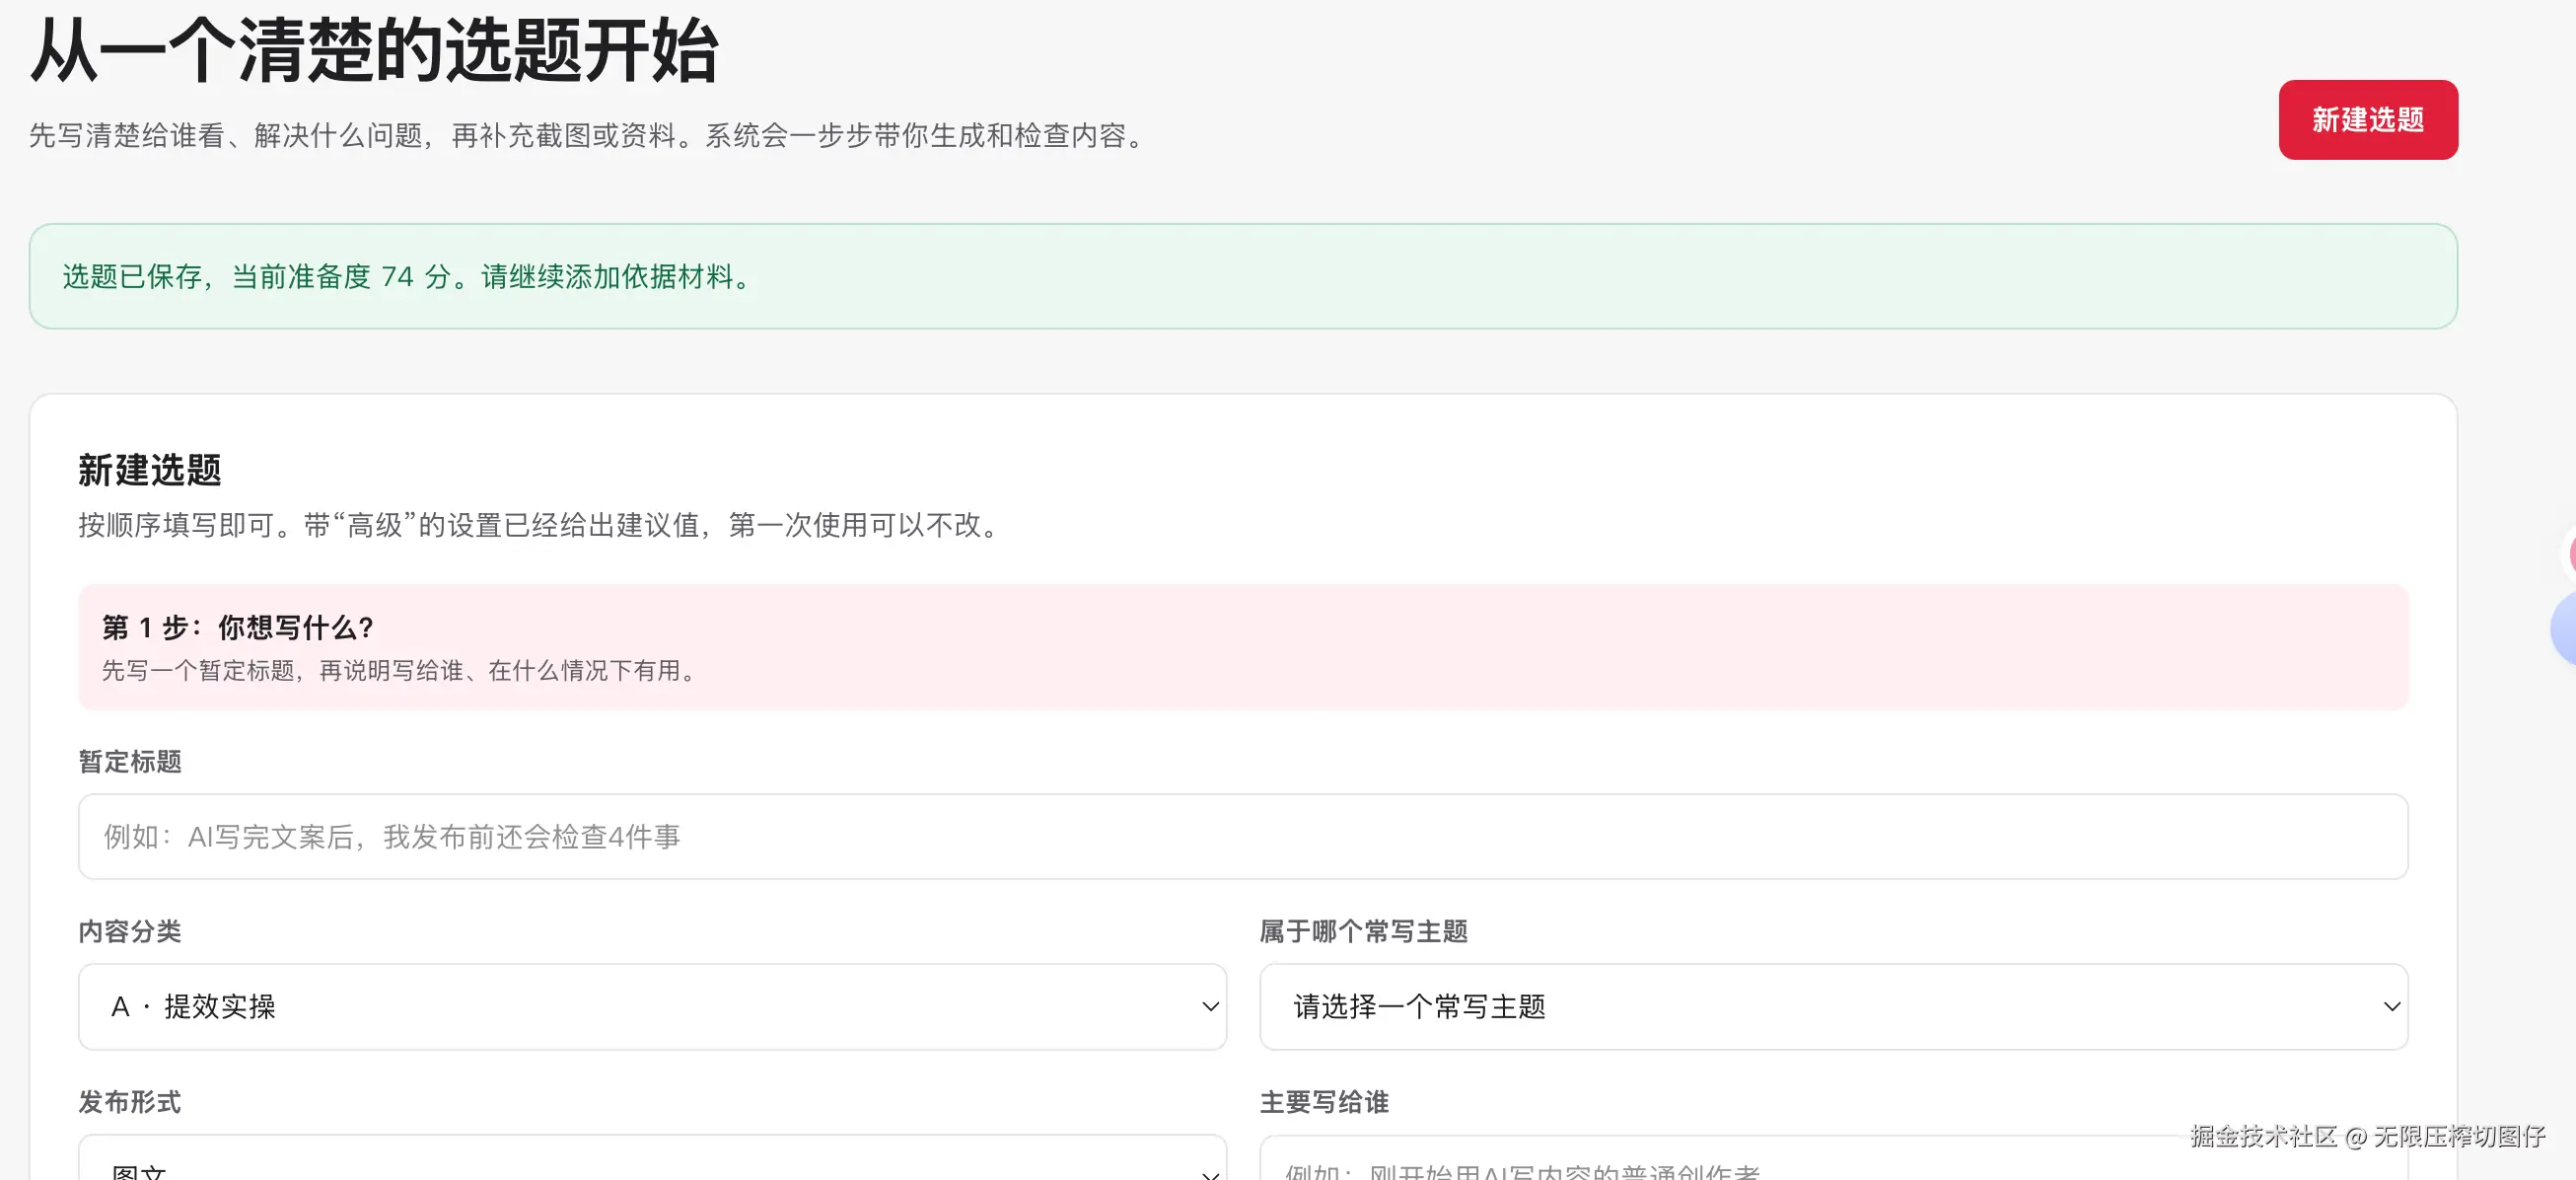Click the hint text 先写一个暂定标题

pos(401,670)
